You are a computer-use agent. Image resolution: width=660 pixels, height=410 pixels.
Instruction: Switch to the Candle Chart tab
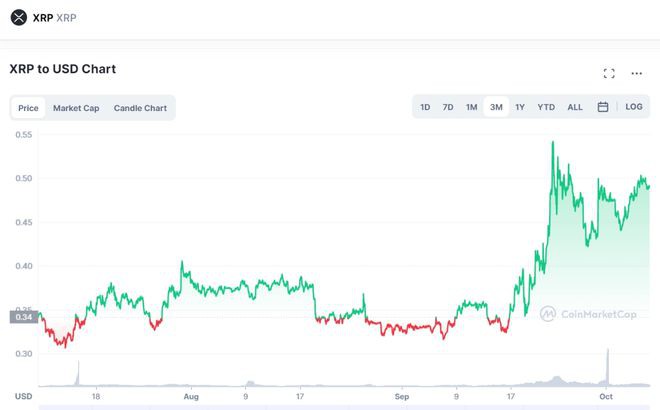point(140,108)
